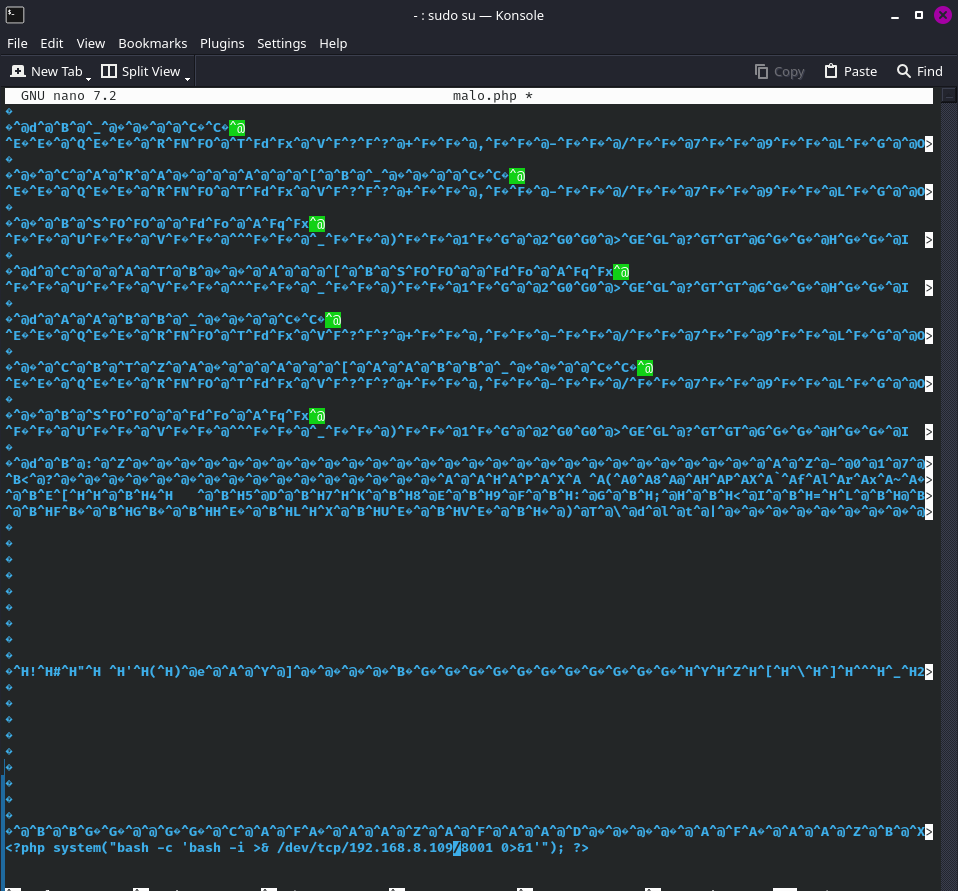Click the Paste toolbar button
This screenshot has width=958, height=891.
pyautogui.click(x=850, y=72)
